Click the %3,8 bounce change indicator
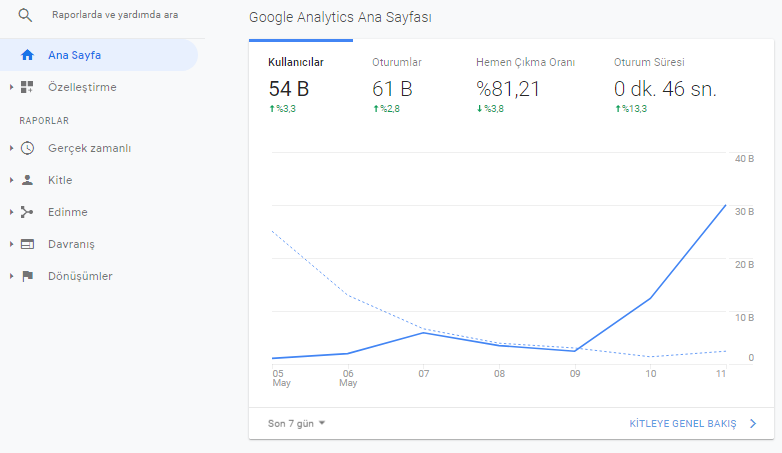This screenshot has width=782, height=453. tap(490, 109)
